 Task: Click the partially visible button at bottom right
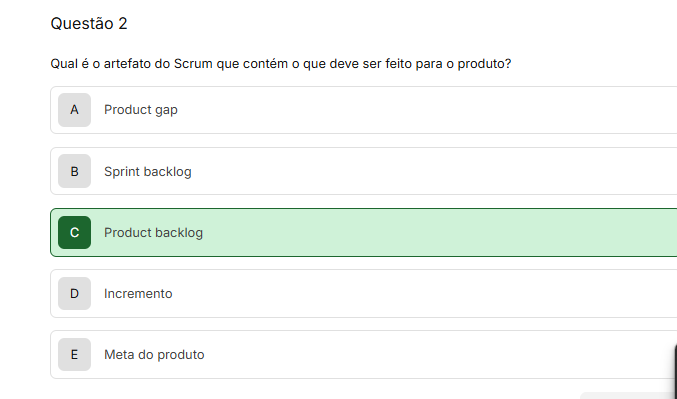(629, 396)
